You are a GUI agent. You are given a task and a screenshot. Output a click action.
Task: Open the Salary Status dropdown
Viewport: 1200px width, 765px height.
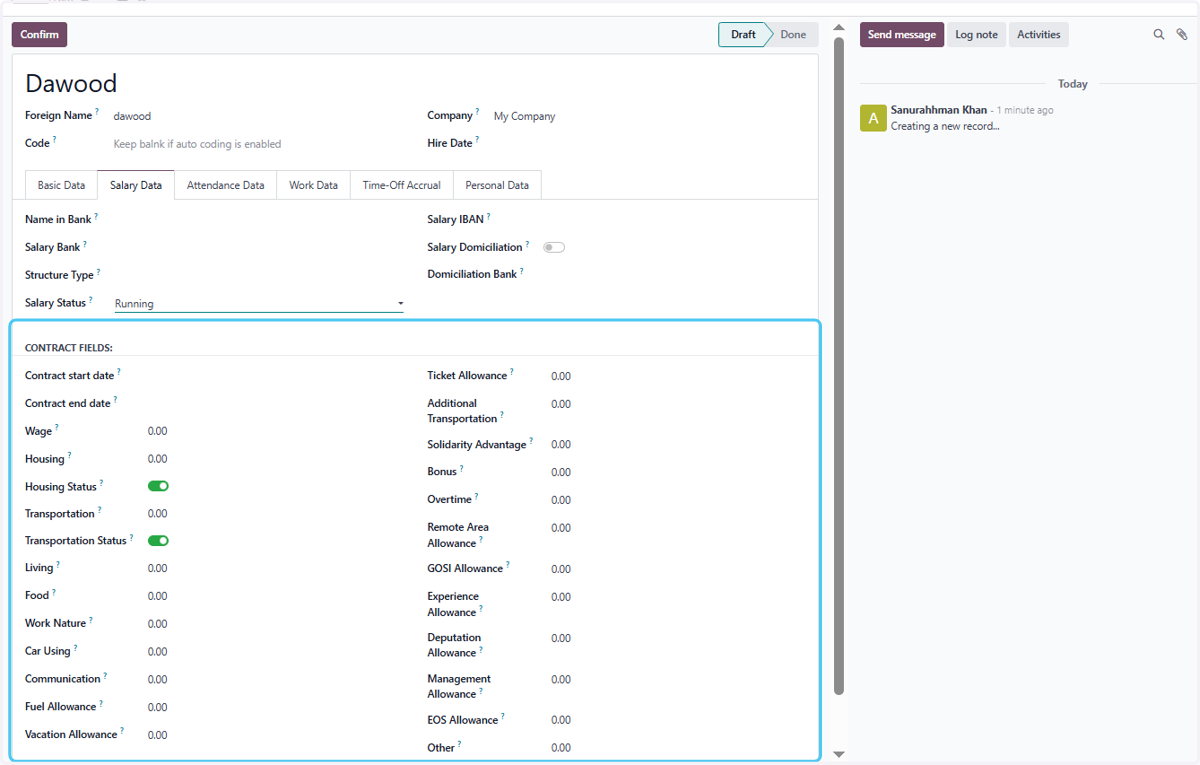(x=259, y=304)
